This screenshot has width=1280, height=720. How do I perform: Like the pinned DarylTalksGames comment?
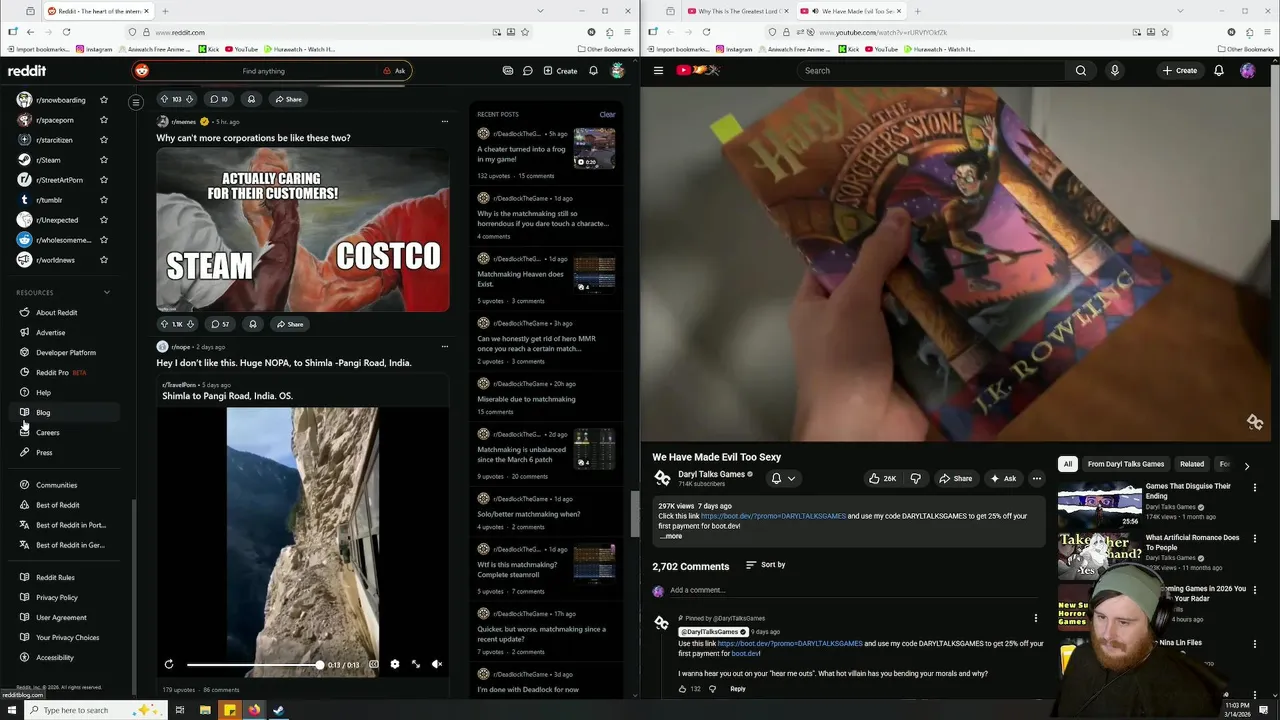click(682, 689)
